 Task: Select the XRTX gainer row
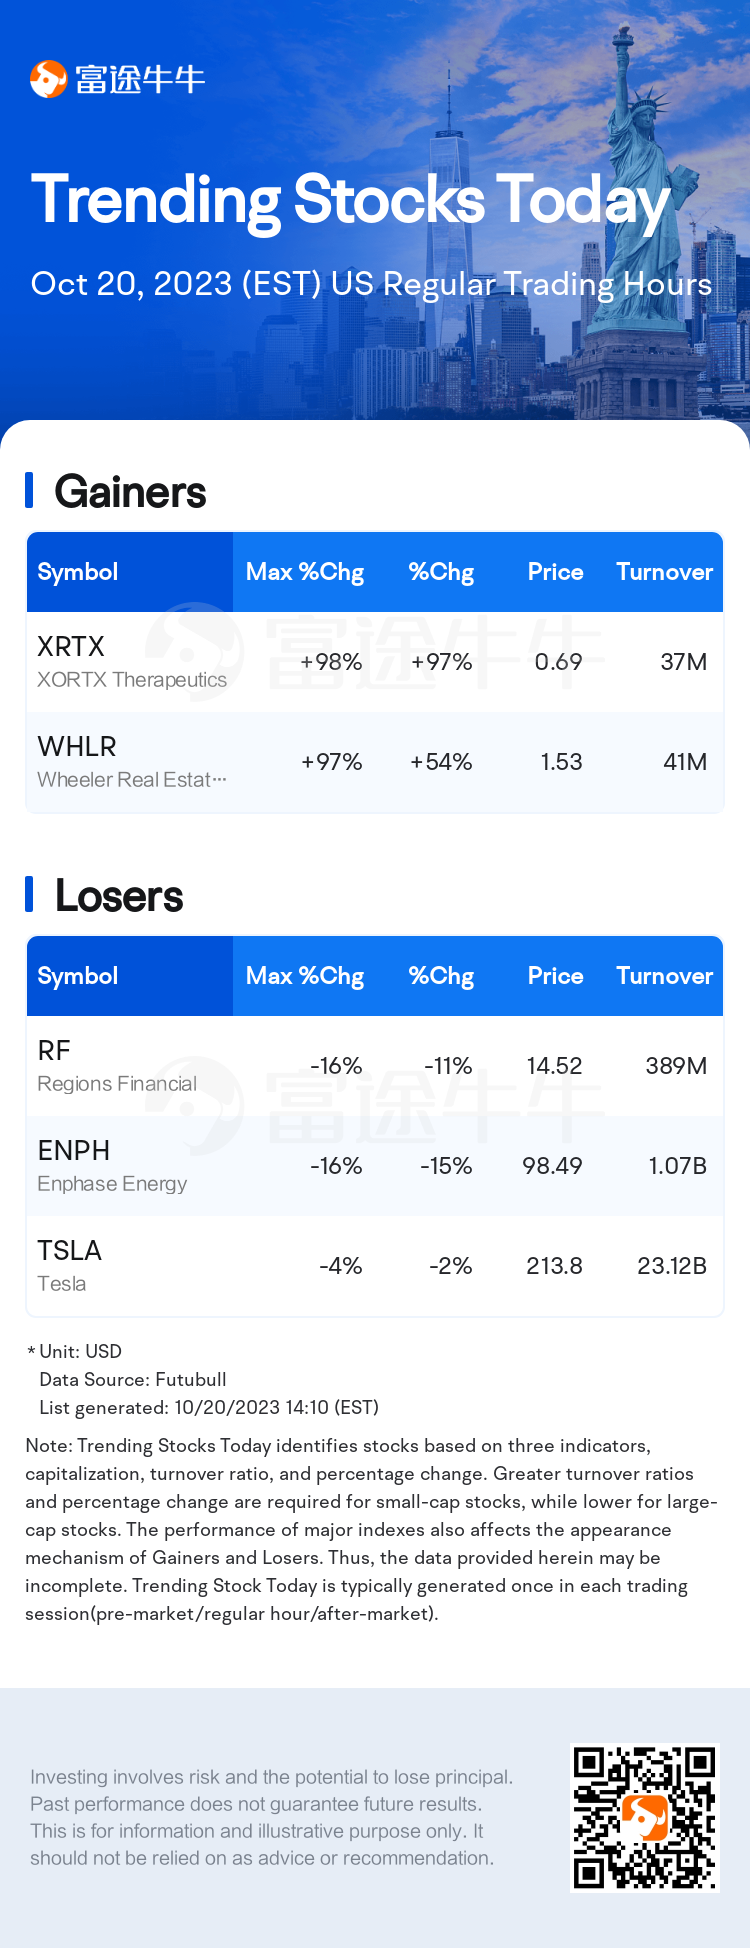click(375, 662)
